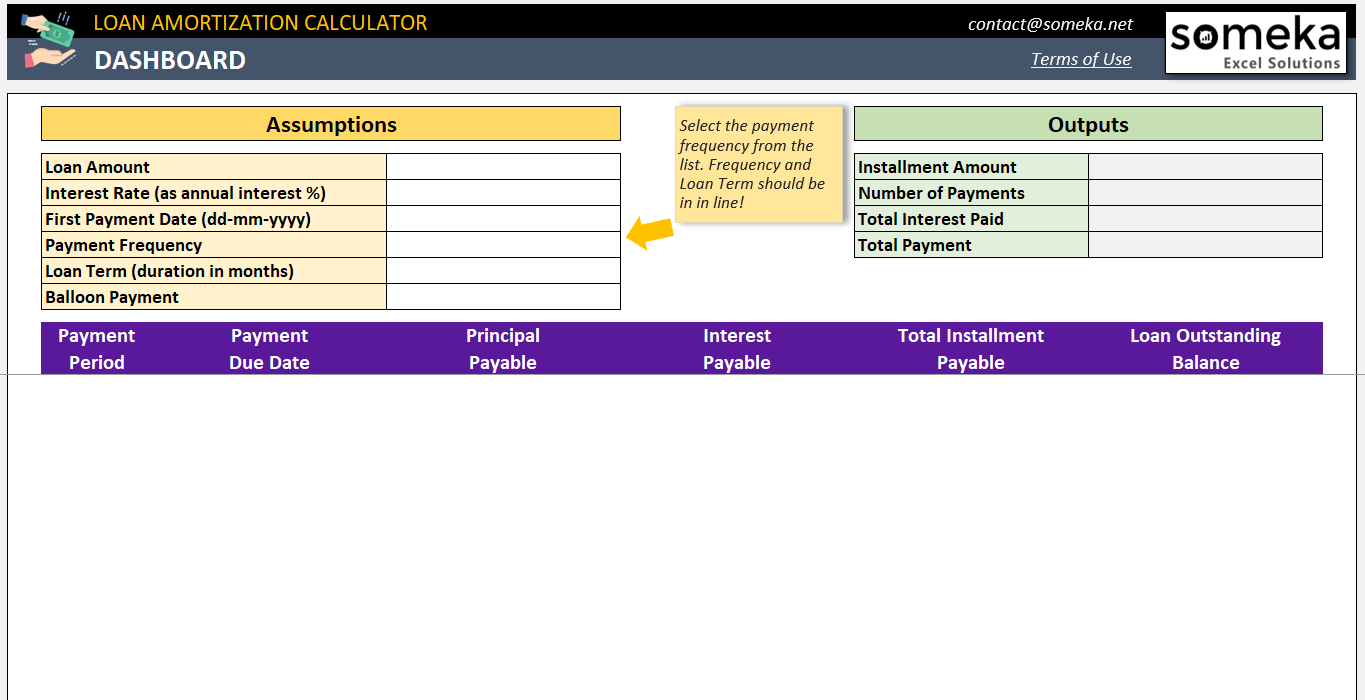Image resolution: width=1365 pixels, height=700 pixels.
Task: Open the Payment Frequency dropdown cell
Action: coord(503,245)
